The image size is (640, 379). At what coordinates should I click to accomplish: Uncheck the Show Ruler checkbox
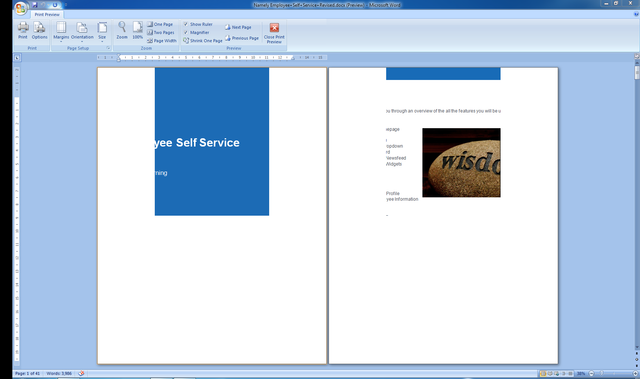[x=186, y=24]
